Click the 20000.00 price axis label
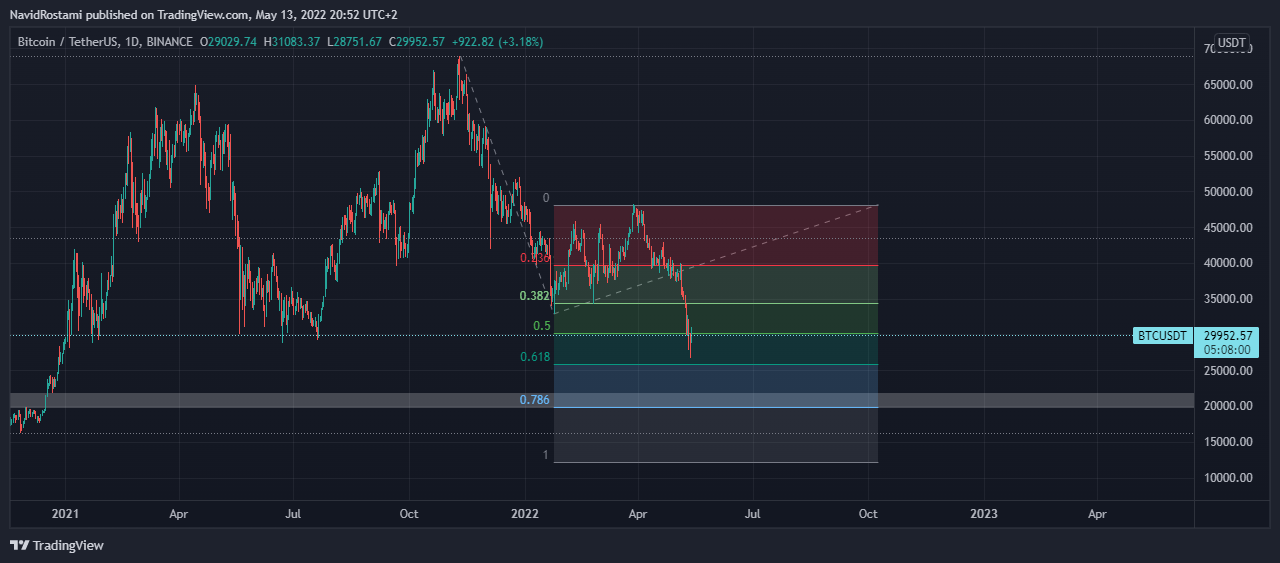 (1227, 406)
